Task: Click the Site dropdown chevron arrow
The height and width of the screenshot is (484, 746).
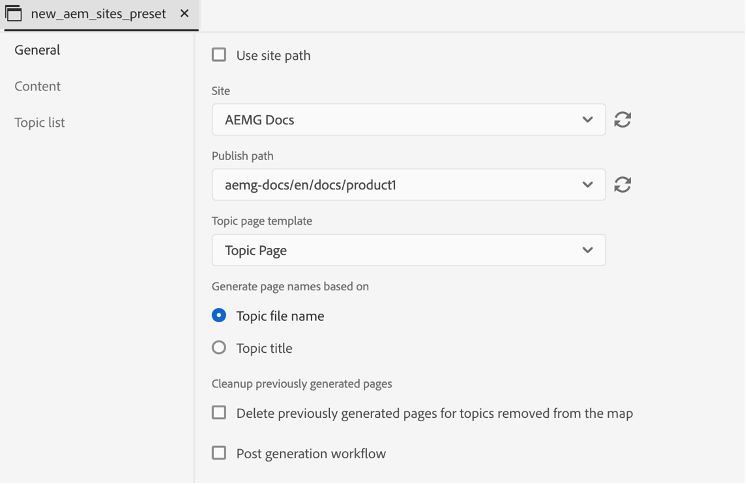Action: click(x=588, y=120)
